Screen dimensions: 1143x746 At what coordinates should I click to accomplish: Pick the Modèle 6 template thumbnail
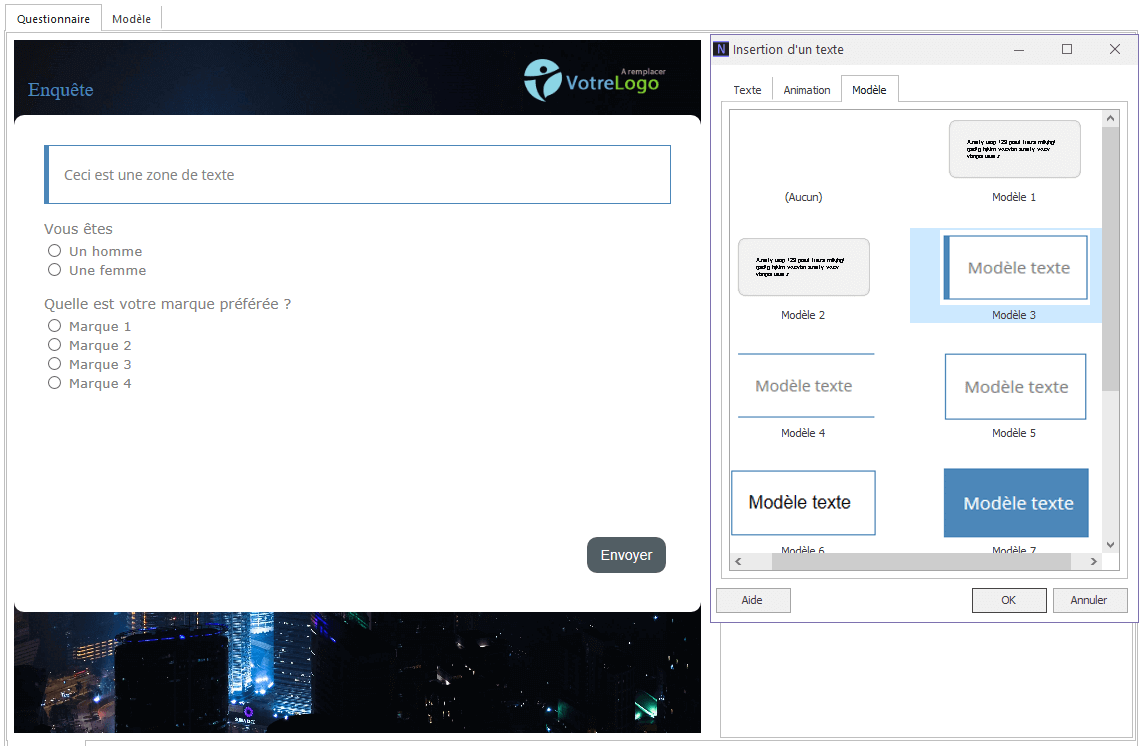pos(803,502)
